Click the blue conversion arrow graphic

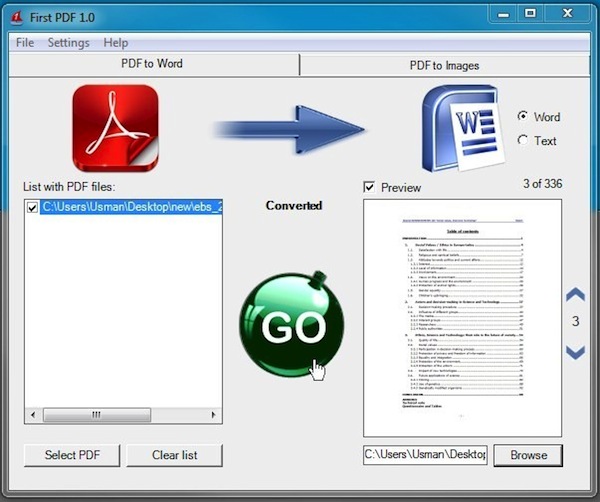tap(289, 129)
